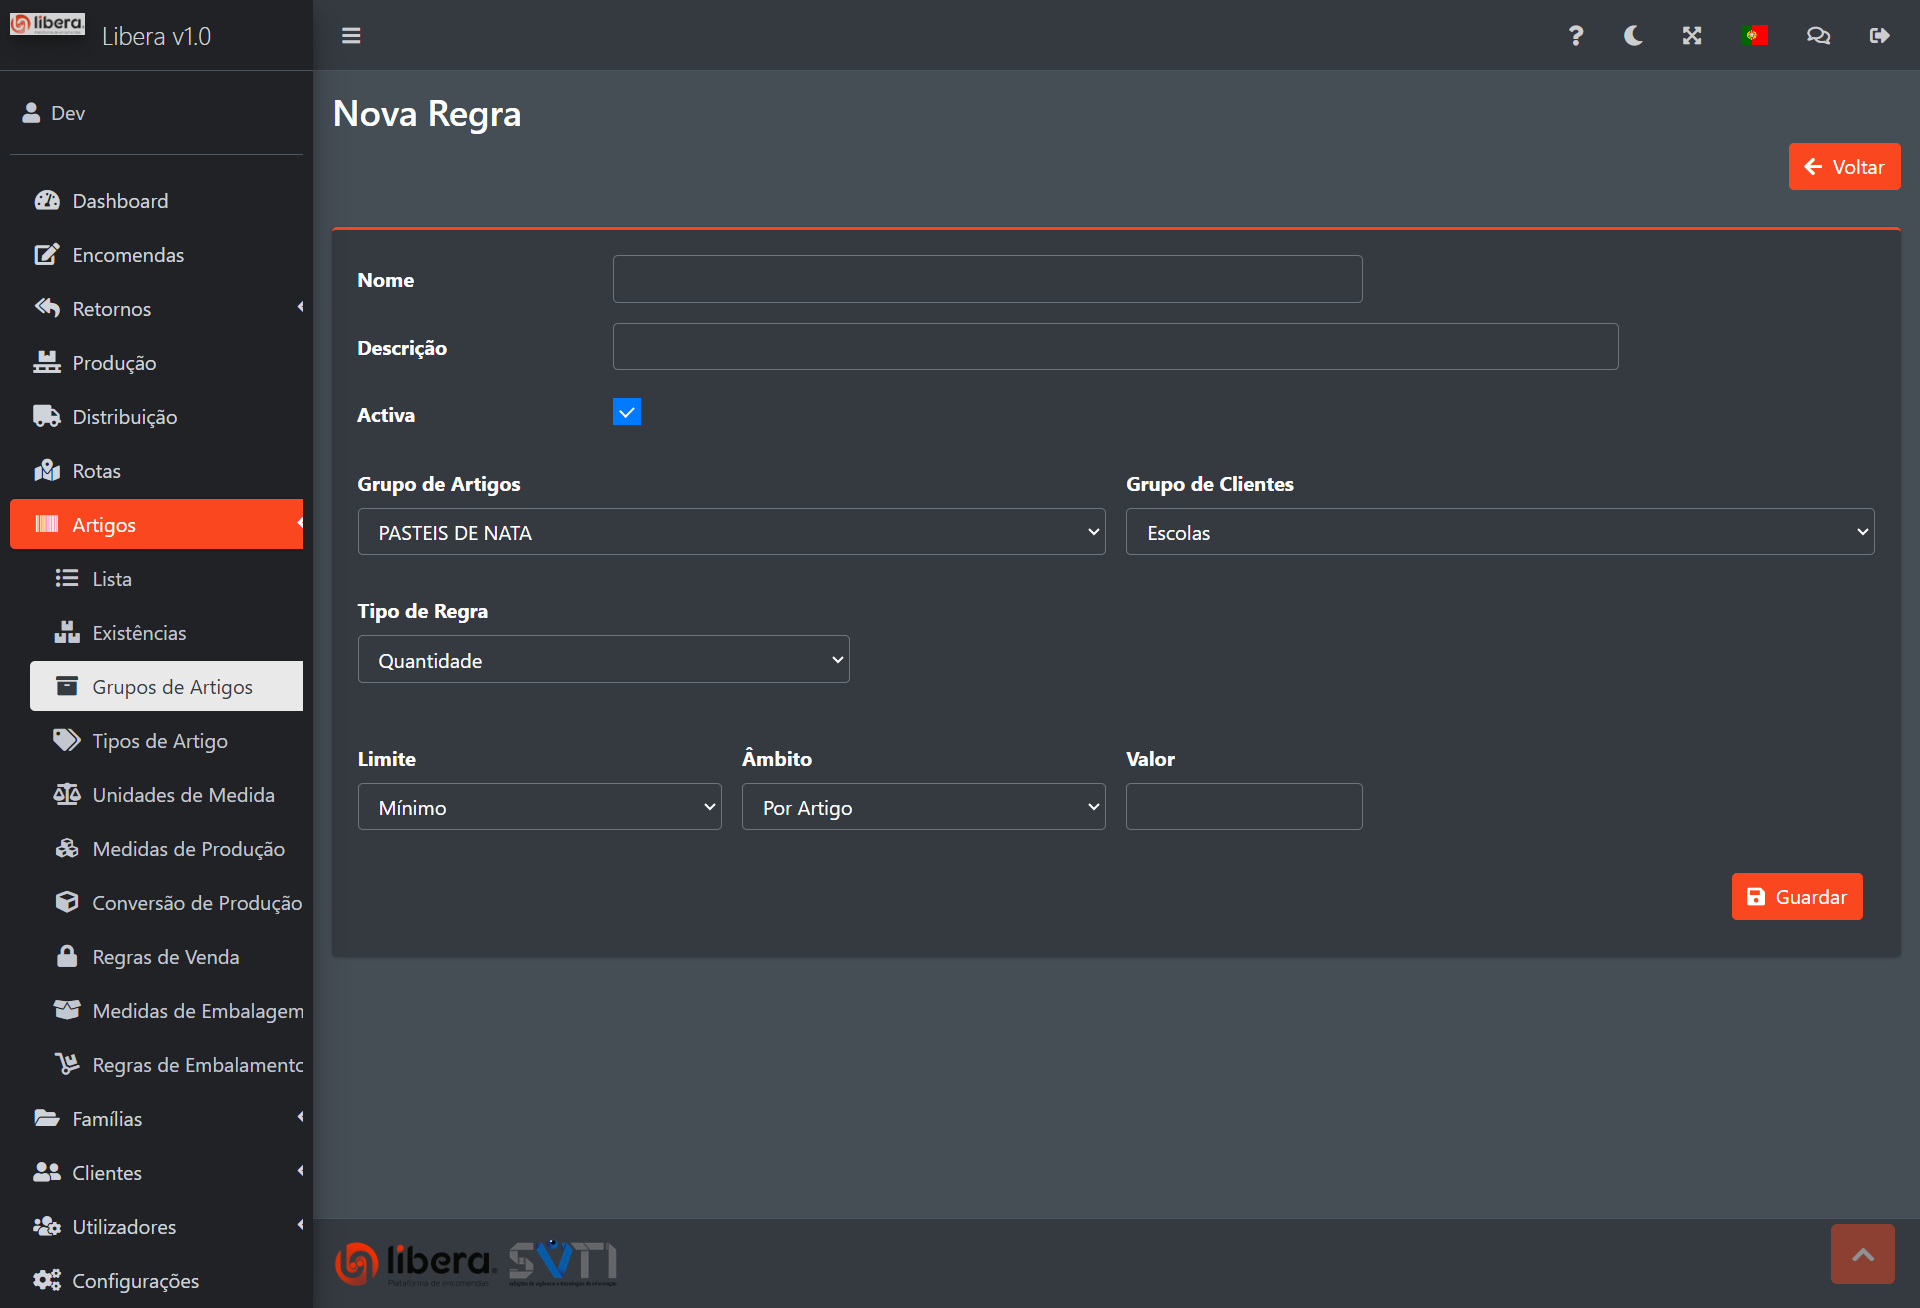Viewport: 1920px width, 1308px height.
Task: Uncheck the Activa checkbox
Action: point(627,412)
